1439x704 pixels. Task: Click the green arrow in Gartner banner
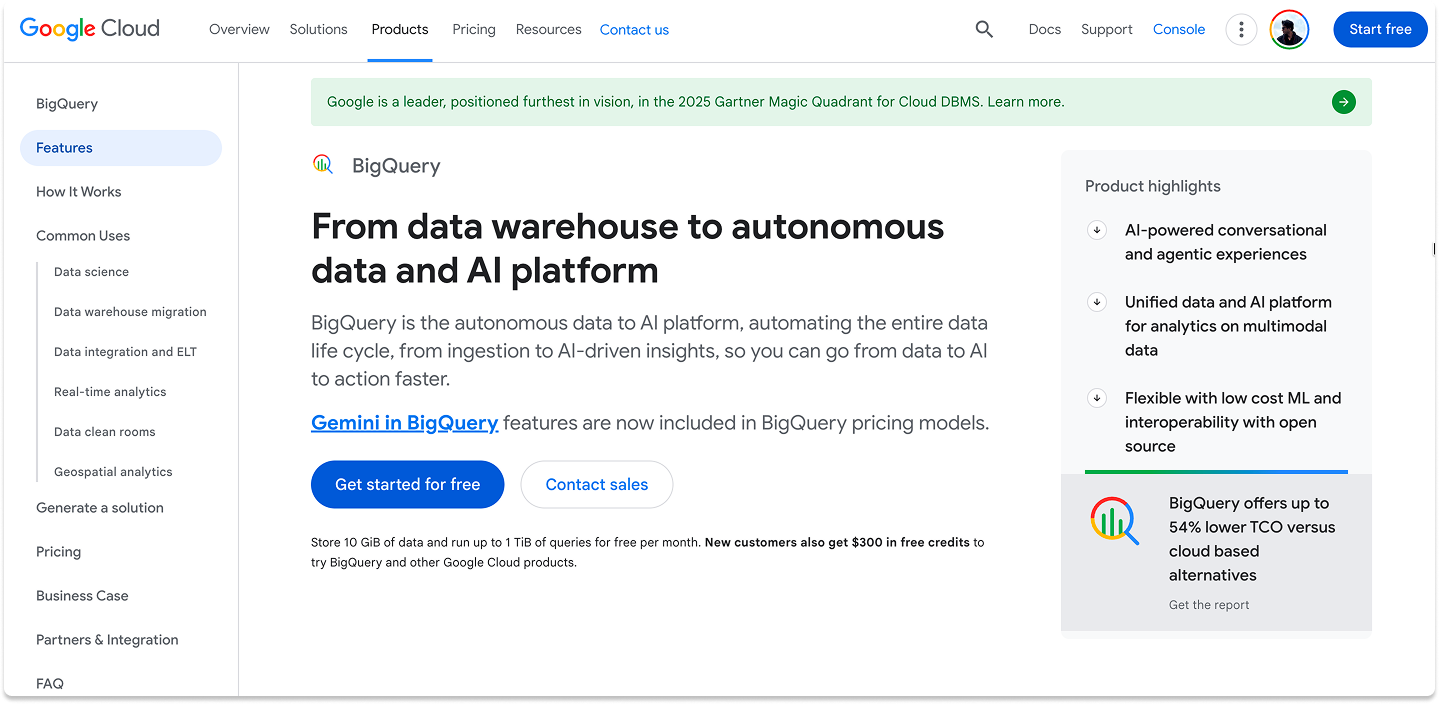pos(1344,102)
